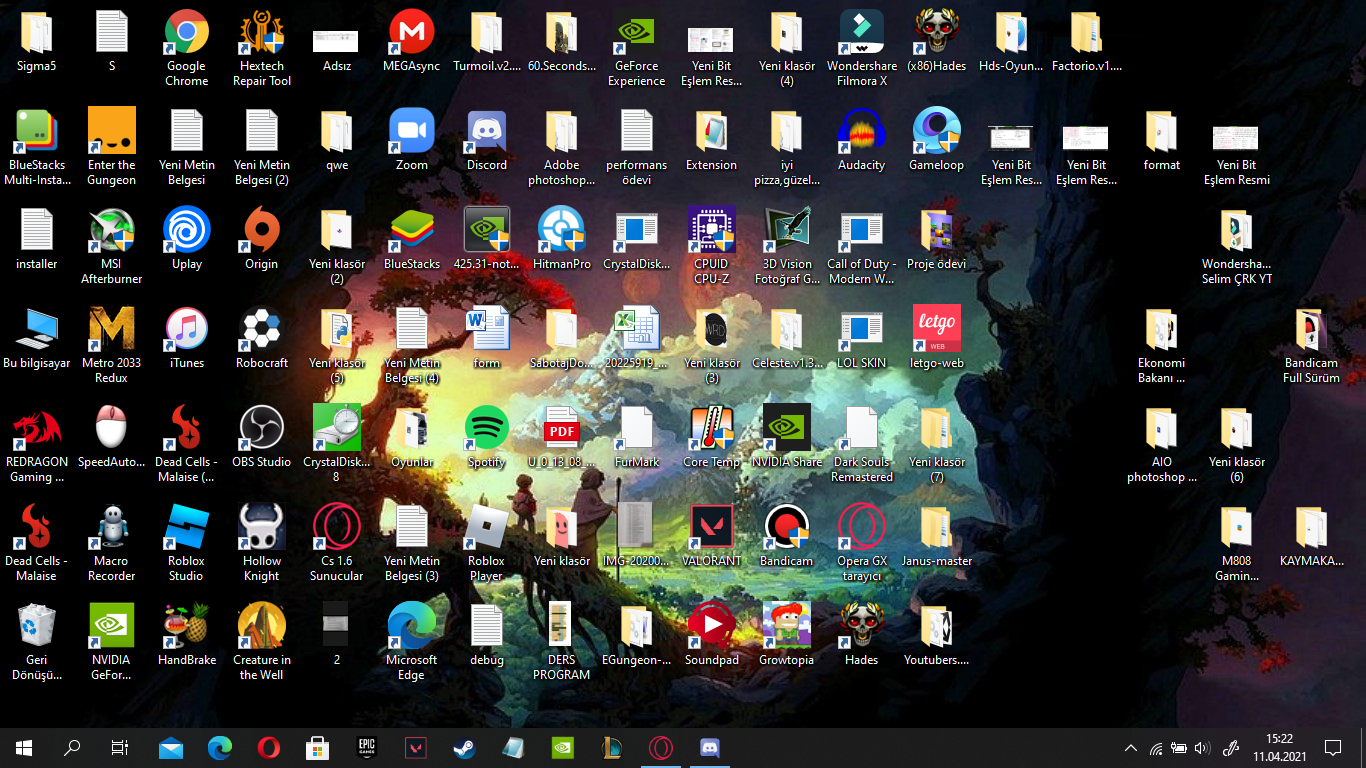Open the OBS Studio shortcut
This screenshot has height=768, width=1366.
[262, 437]
